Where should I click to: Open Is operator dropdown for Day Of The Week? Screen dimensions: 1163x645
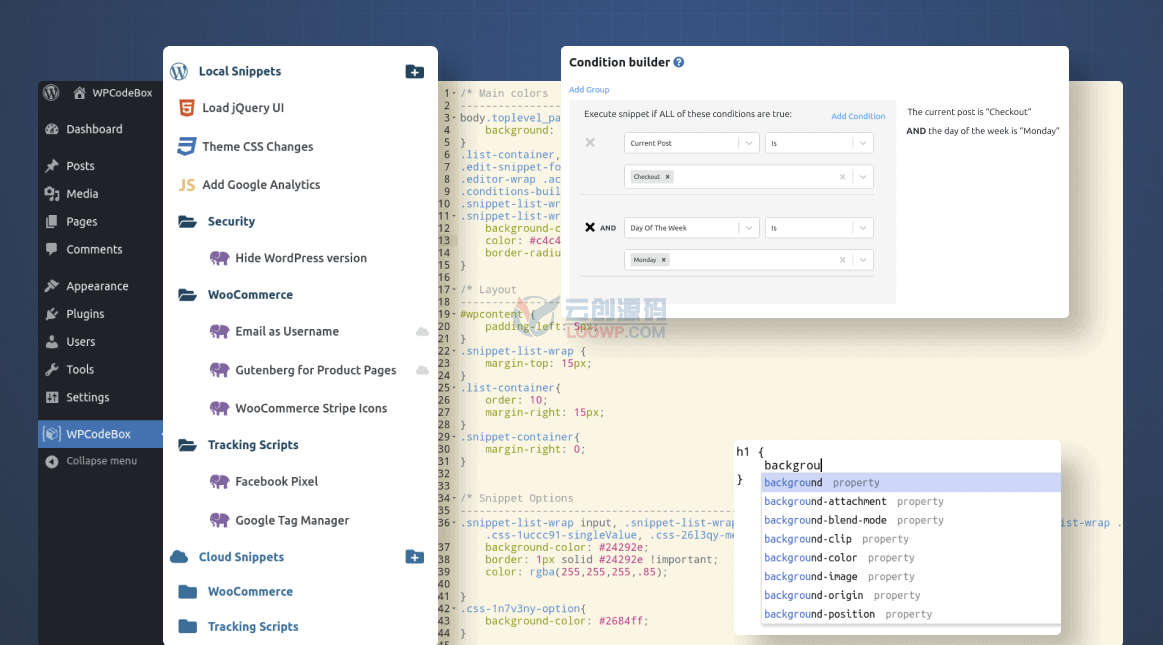pyautogui.click(x=819, y=228)
